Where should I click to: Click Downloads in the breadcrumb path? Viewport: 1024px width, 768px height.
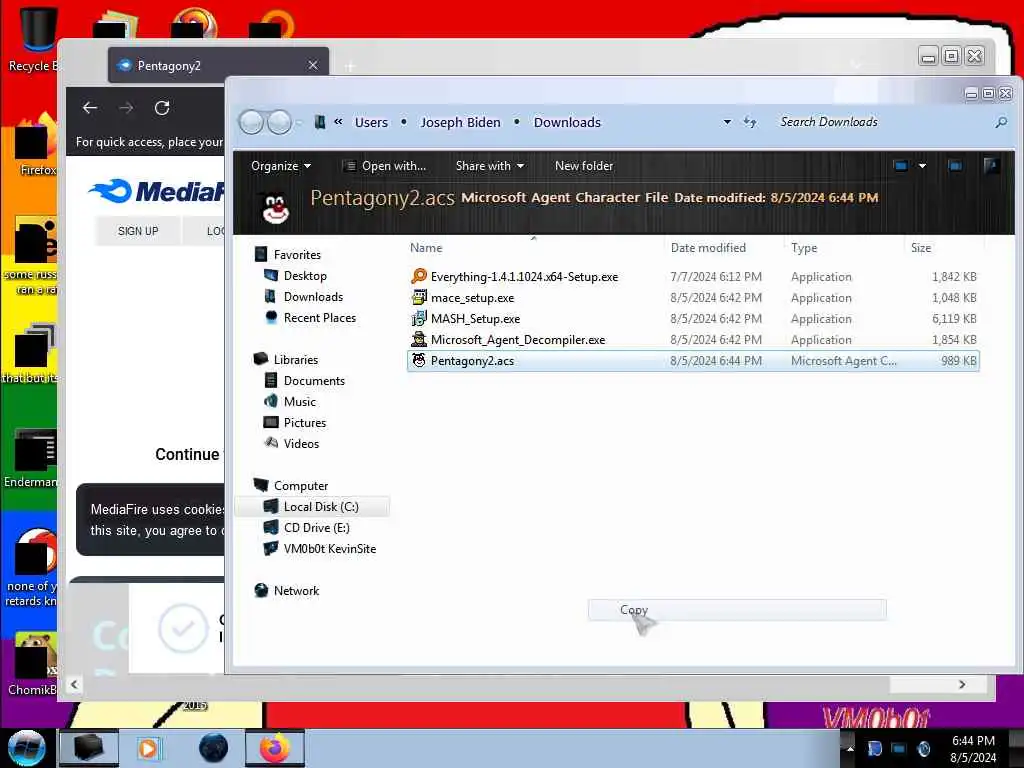(567, 122)
